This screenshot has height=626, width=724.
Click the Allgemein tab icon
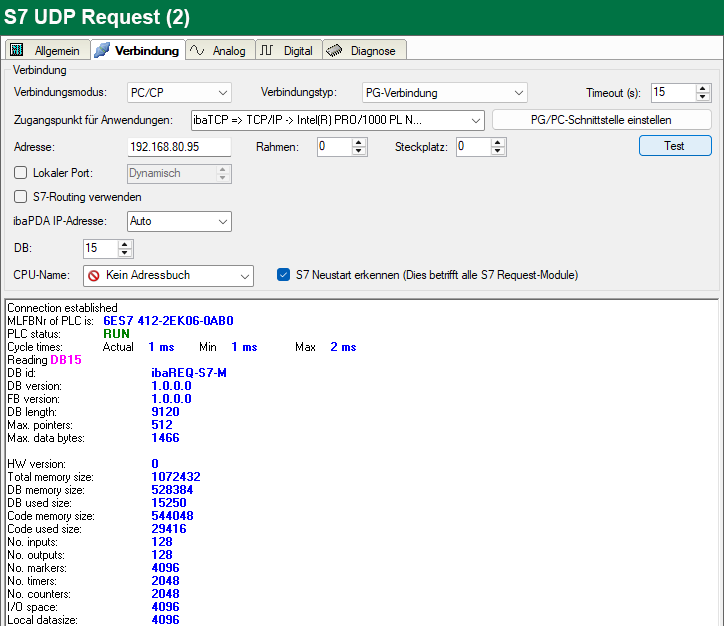click(17, 51)
